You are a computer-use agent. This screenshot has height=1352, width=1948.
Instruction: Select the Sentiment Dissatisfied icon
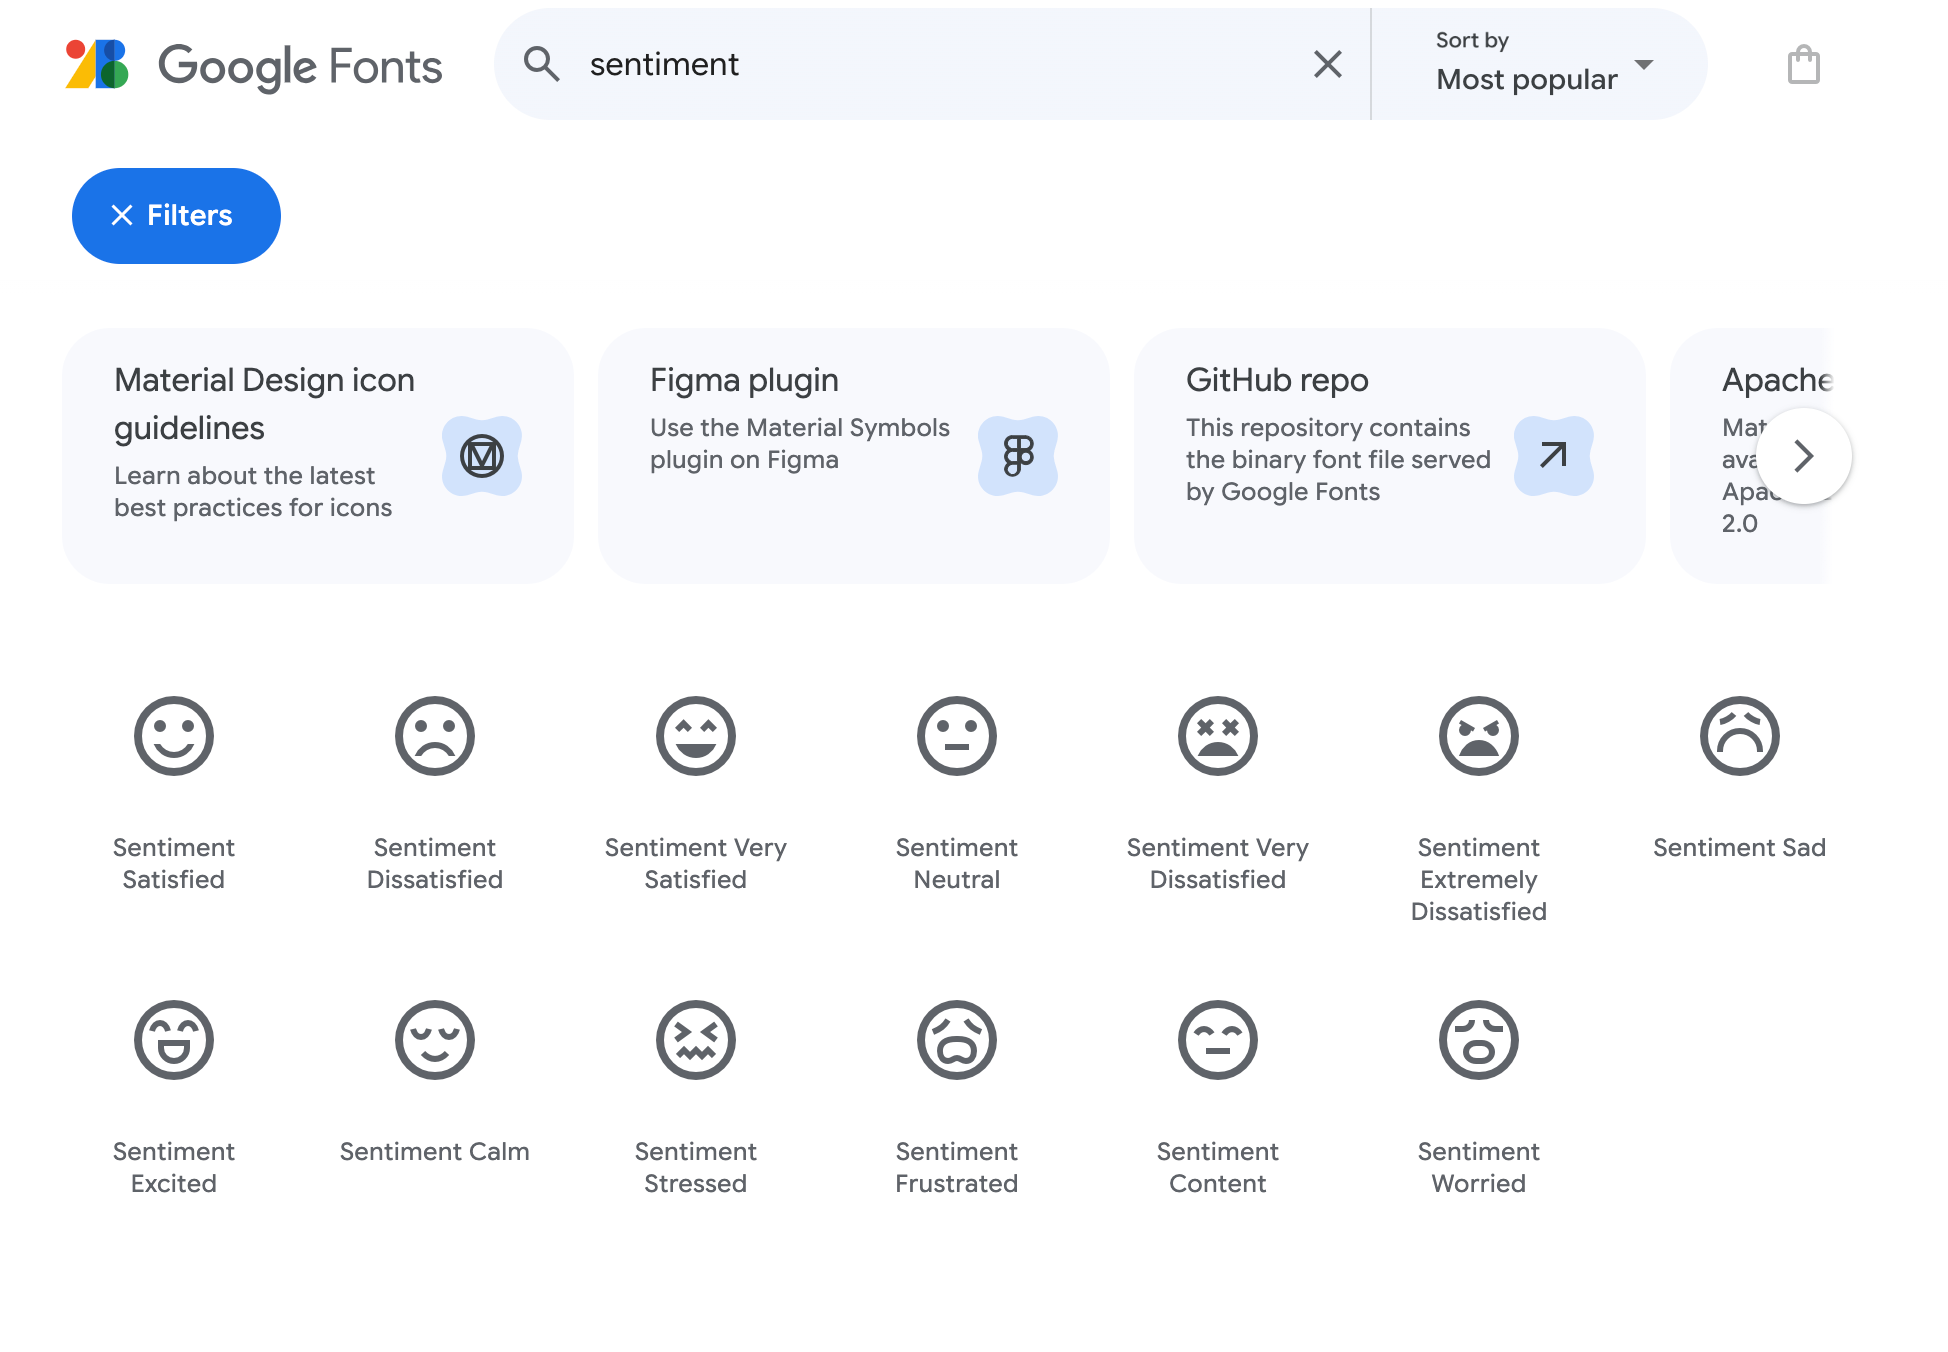435,737
